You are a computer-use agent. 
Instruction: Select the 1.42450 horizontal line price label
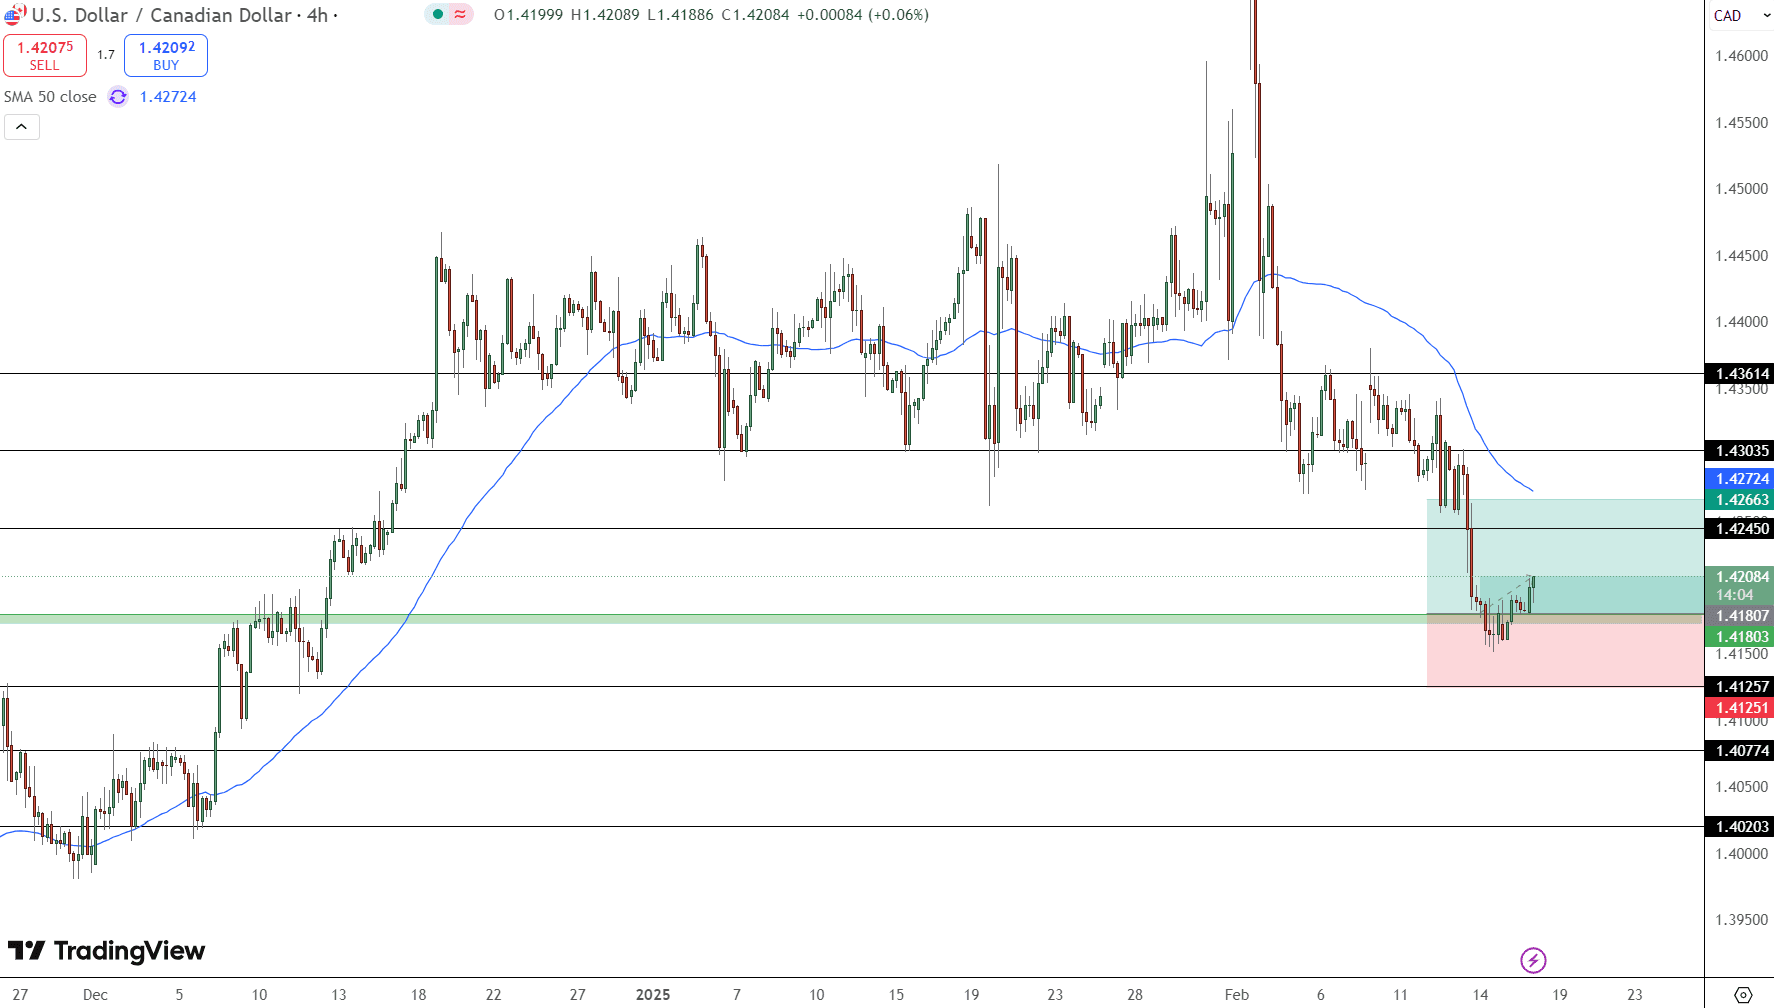click(x=1740, y=529)
